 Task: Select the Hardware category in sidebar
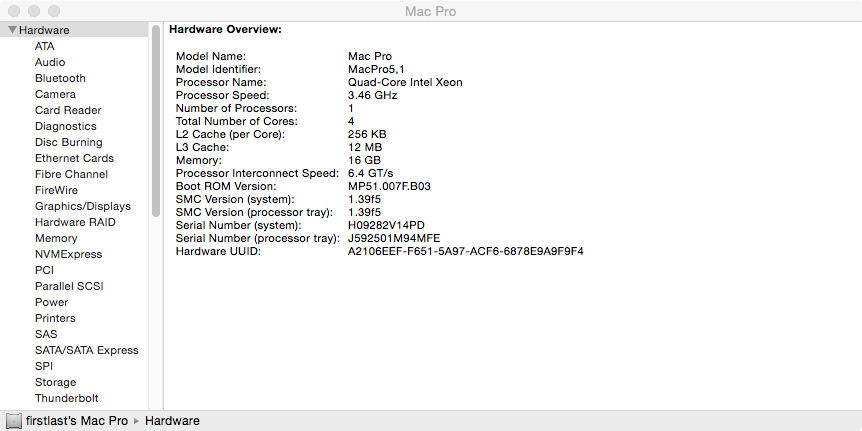[74, 30]
